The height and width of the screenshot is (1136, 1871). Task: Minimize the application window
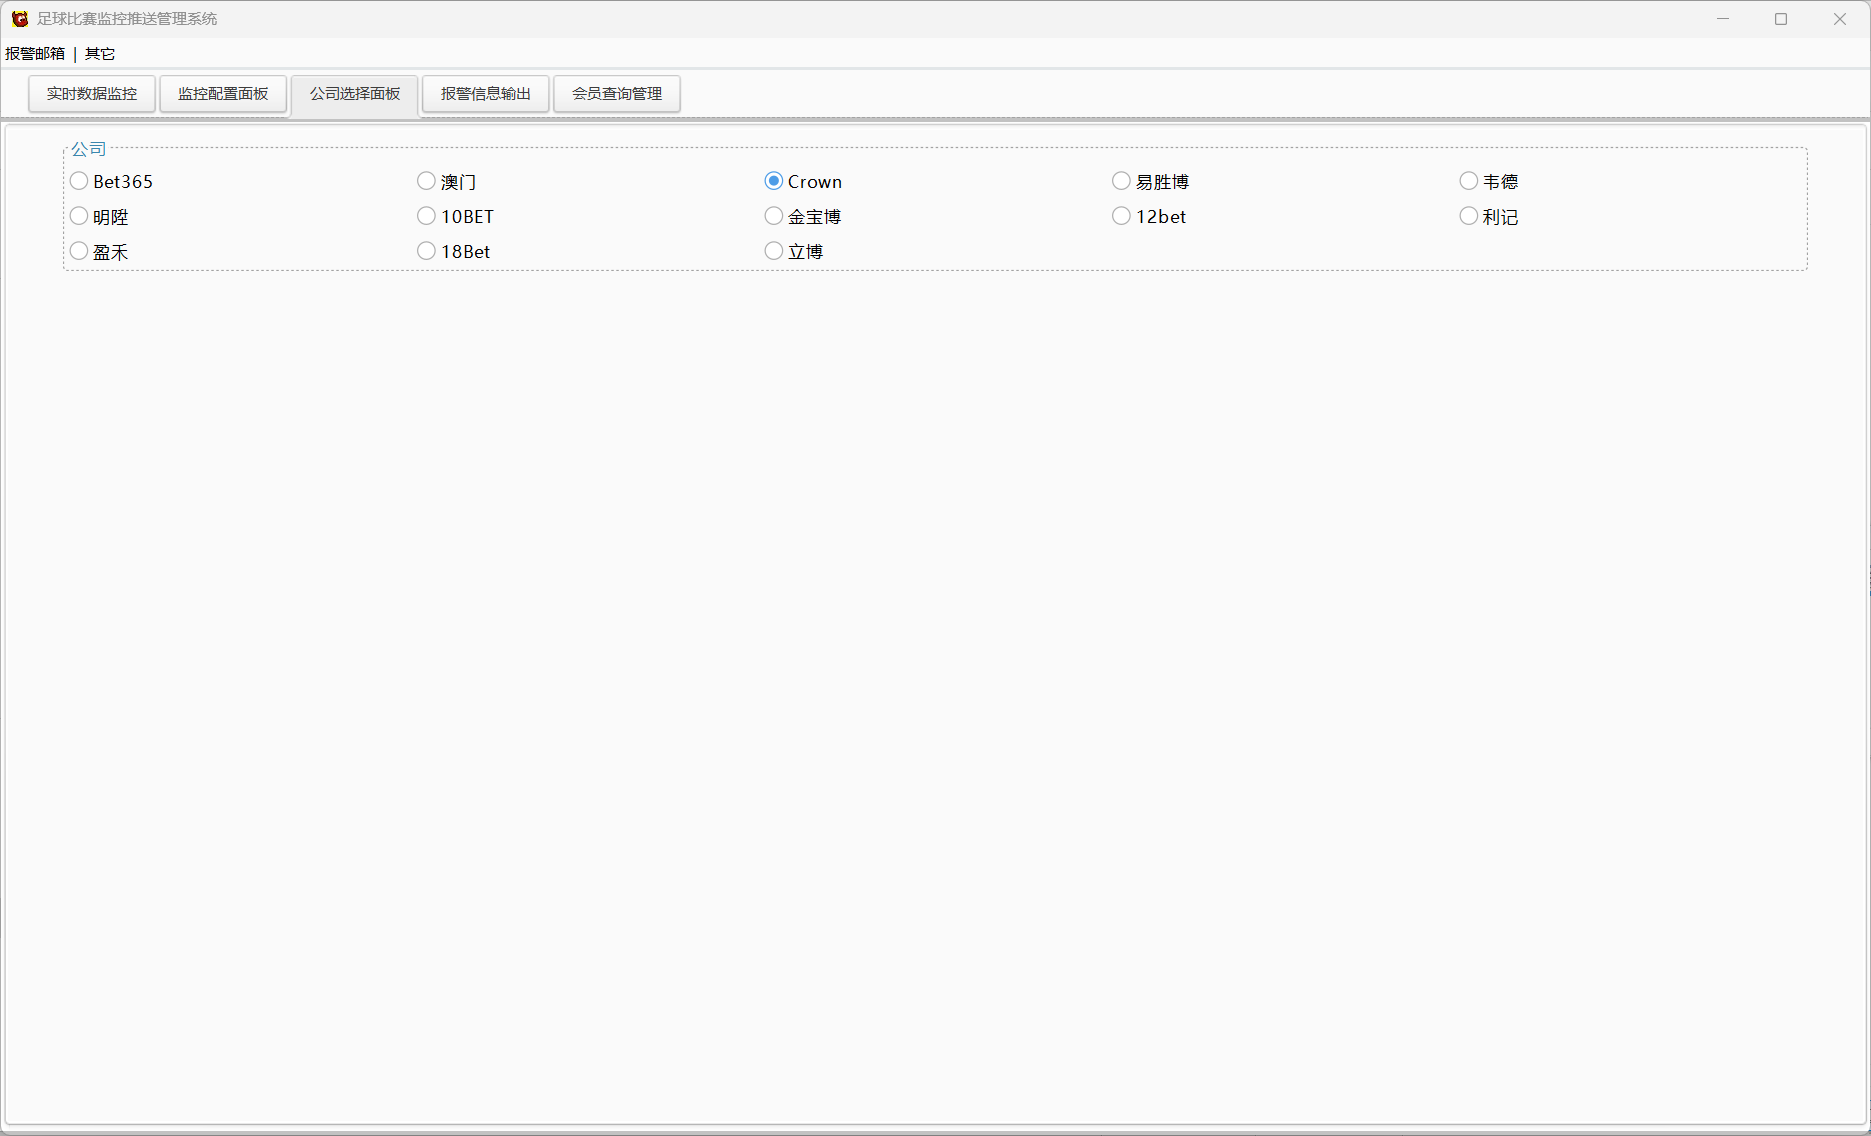click(1723, 19)
